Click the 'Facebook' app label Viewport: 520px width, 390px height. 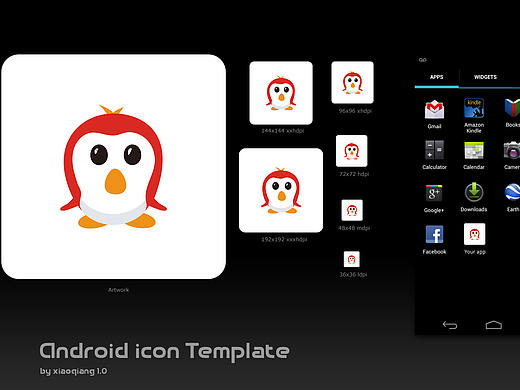point(434,252)
